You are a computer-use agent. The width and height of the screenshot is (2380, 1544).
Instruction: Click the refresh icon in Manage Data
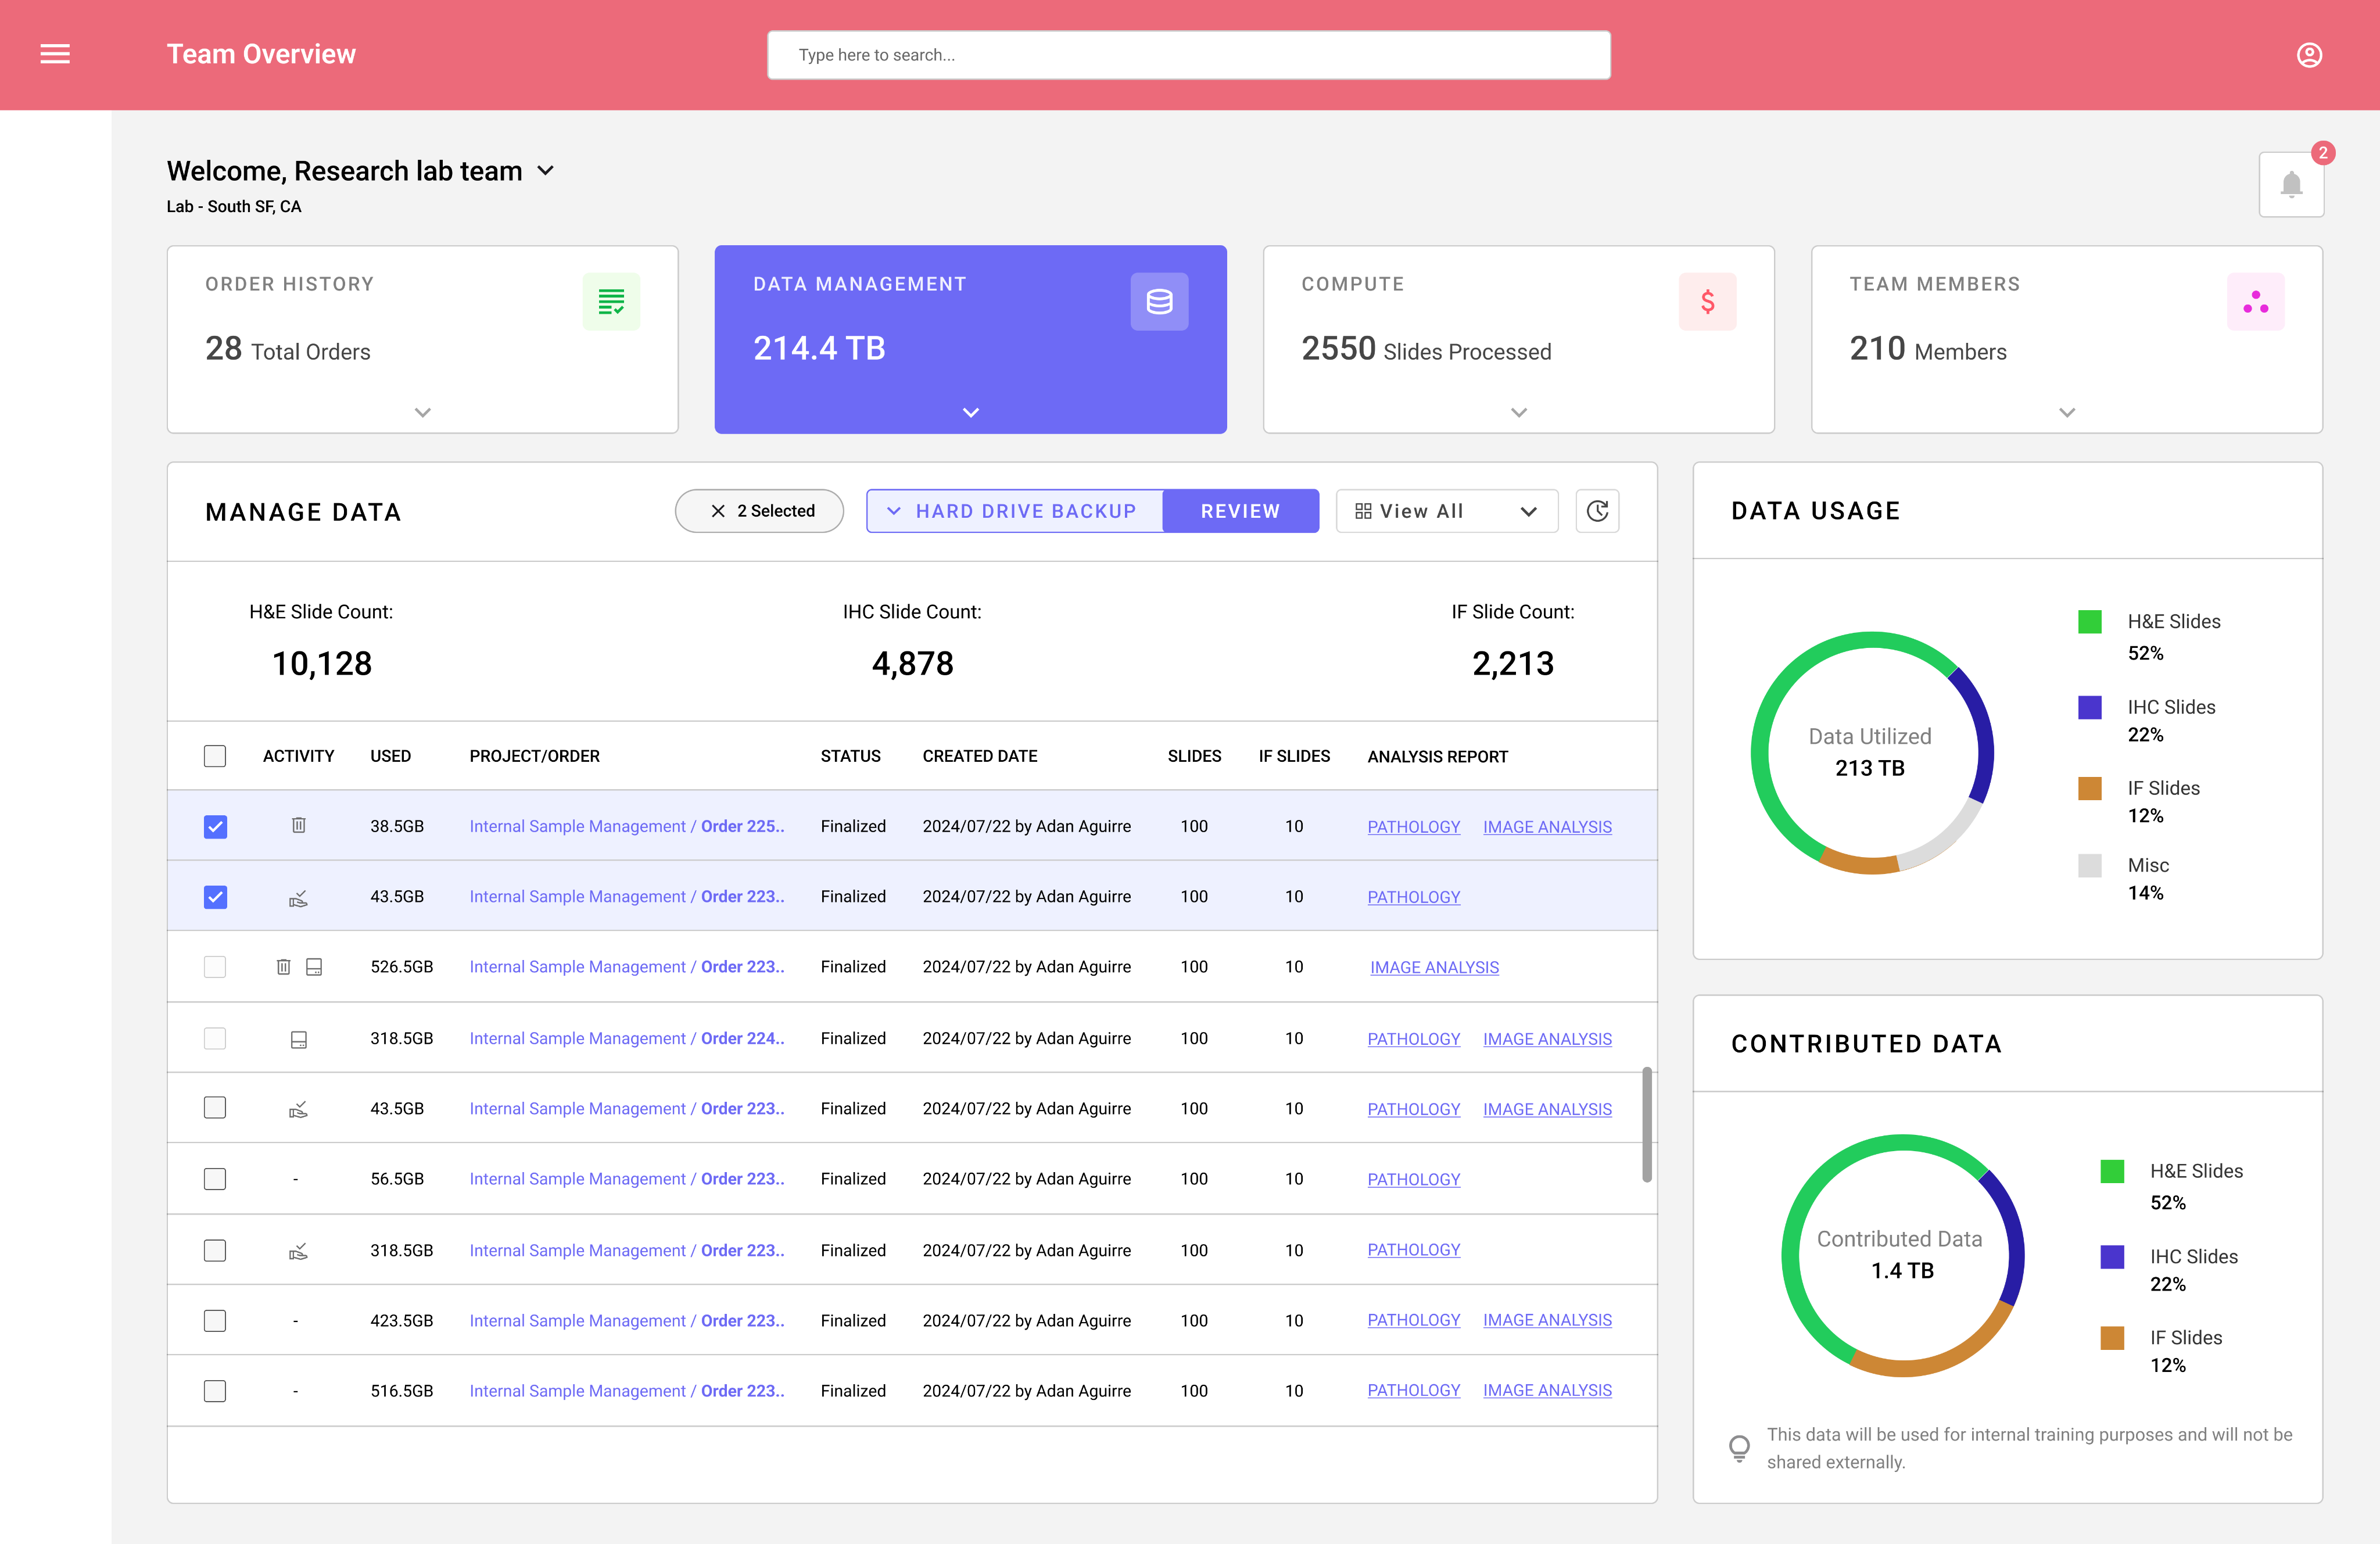click(x=1597, y=511)
